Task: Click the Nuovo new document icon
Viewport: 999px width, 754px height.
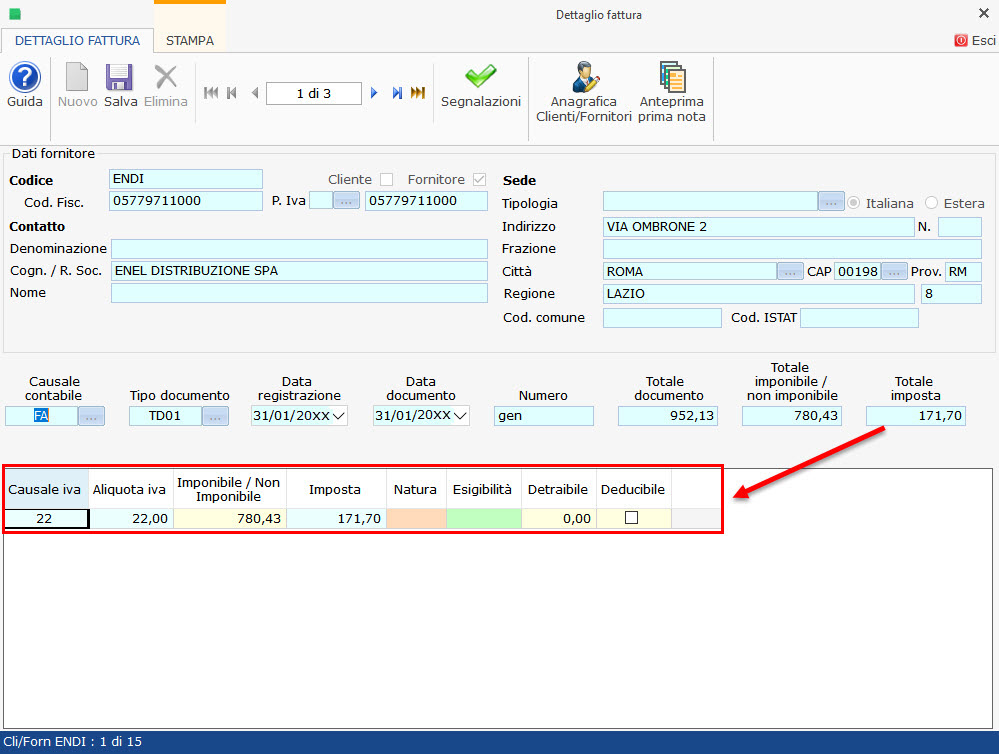Action: click(77, 77)
